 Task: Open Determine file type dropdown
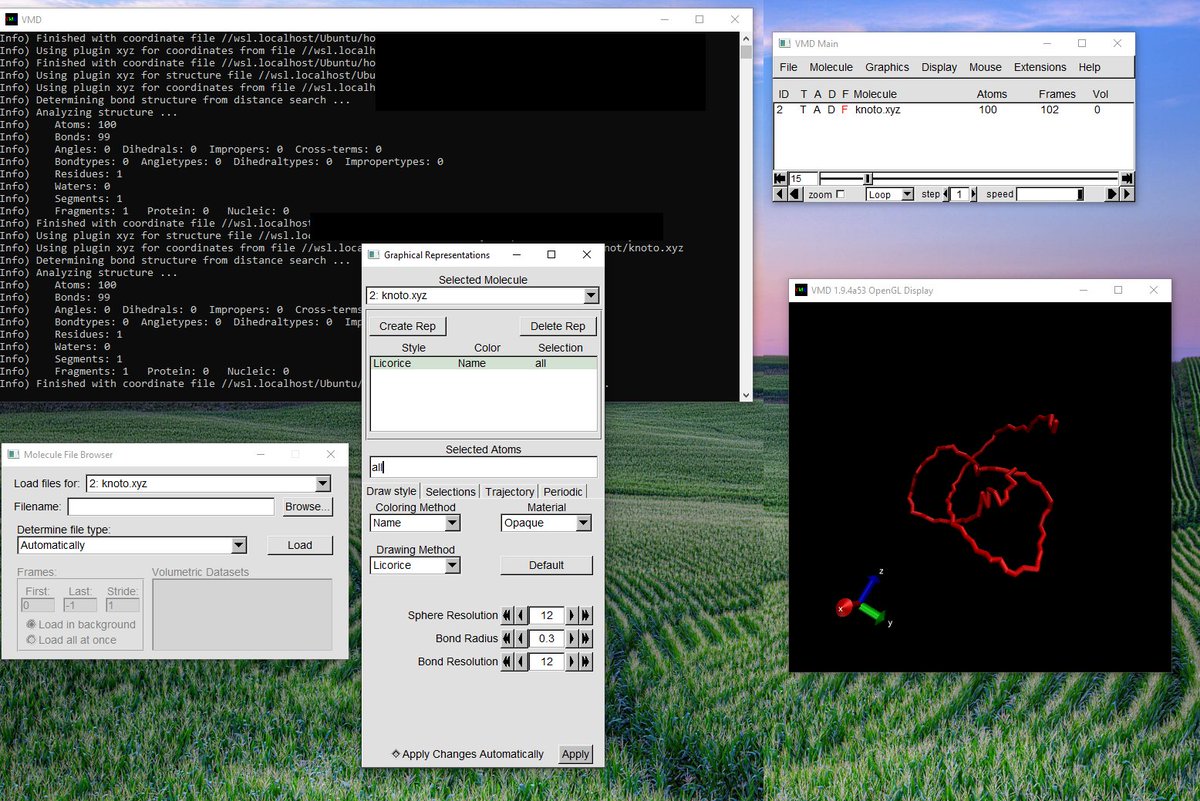(132, 545)
